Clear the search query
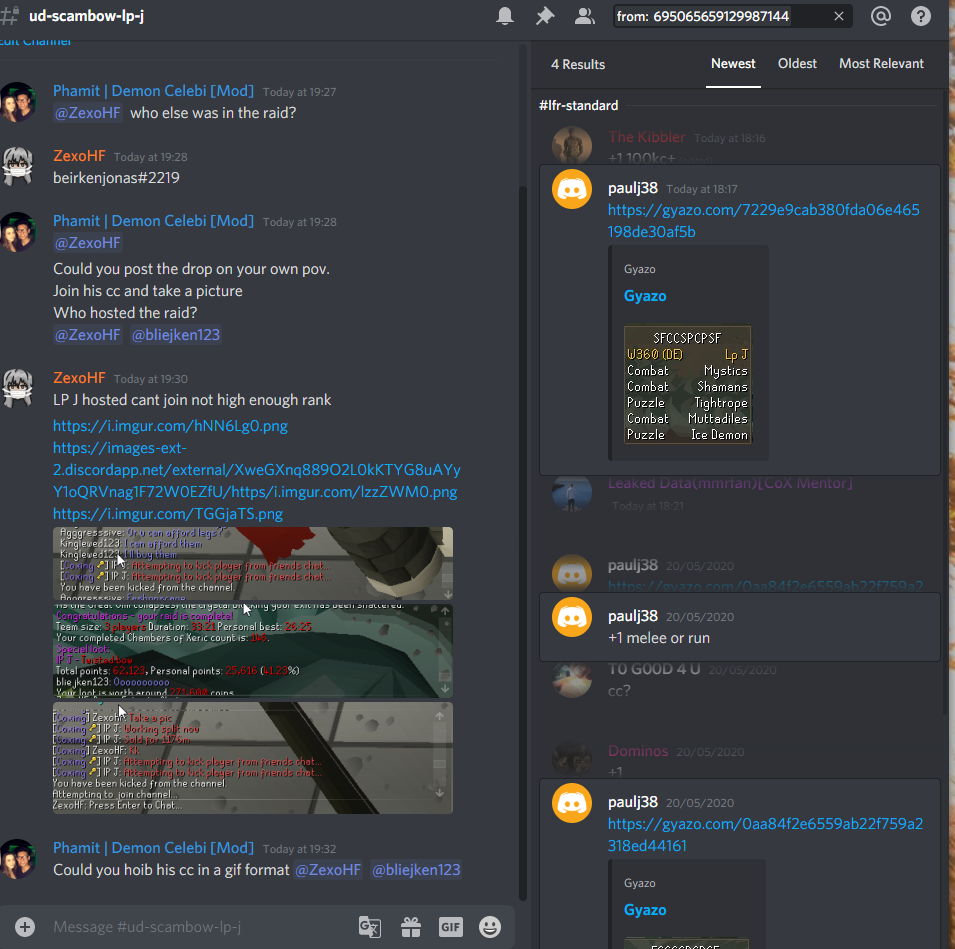This screenshot has width=955, height=949. [x=839, y=16]
